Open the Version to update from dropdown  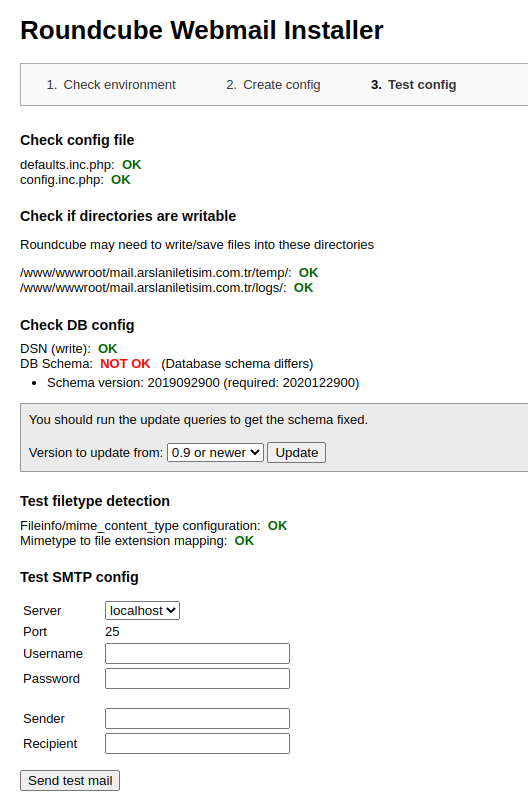(215, 452)
